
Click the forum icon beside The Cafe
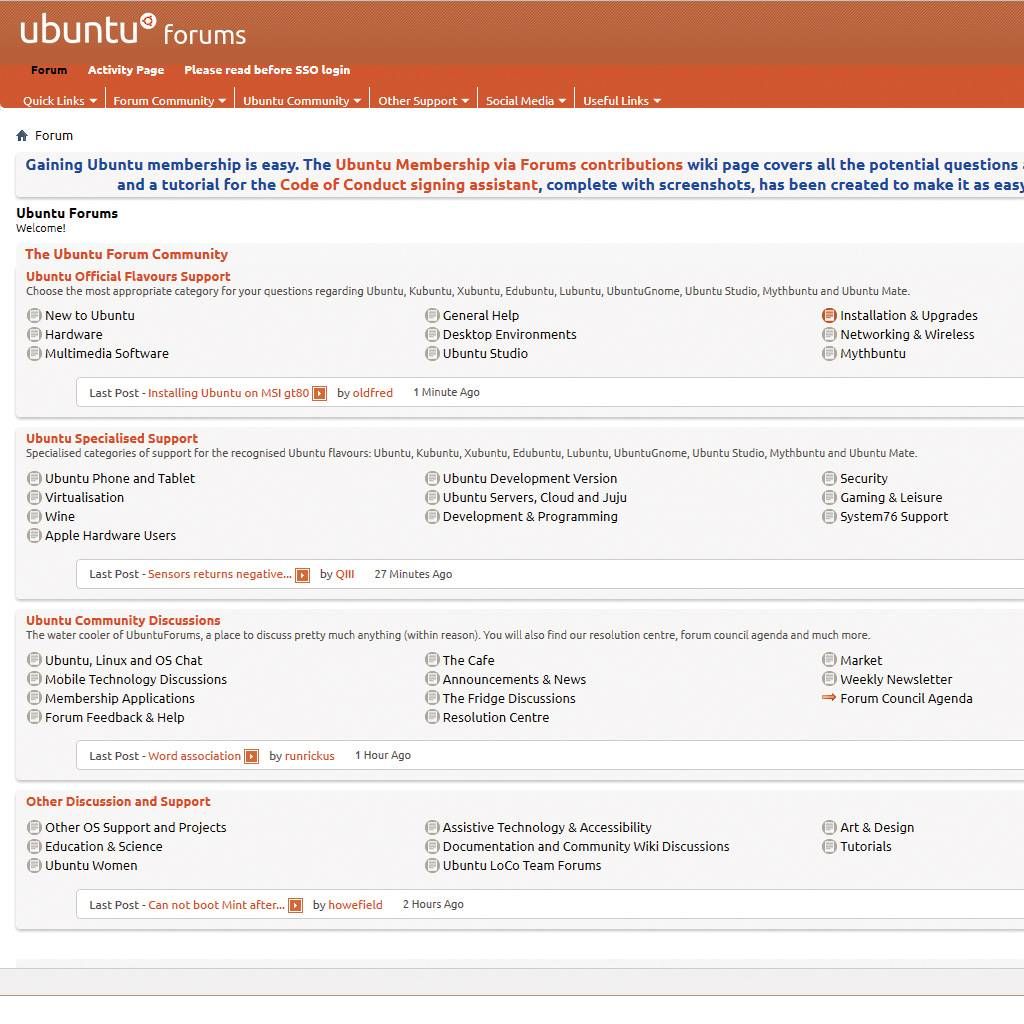pyautogui.click(x=432, y=660)
